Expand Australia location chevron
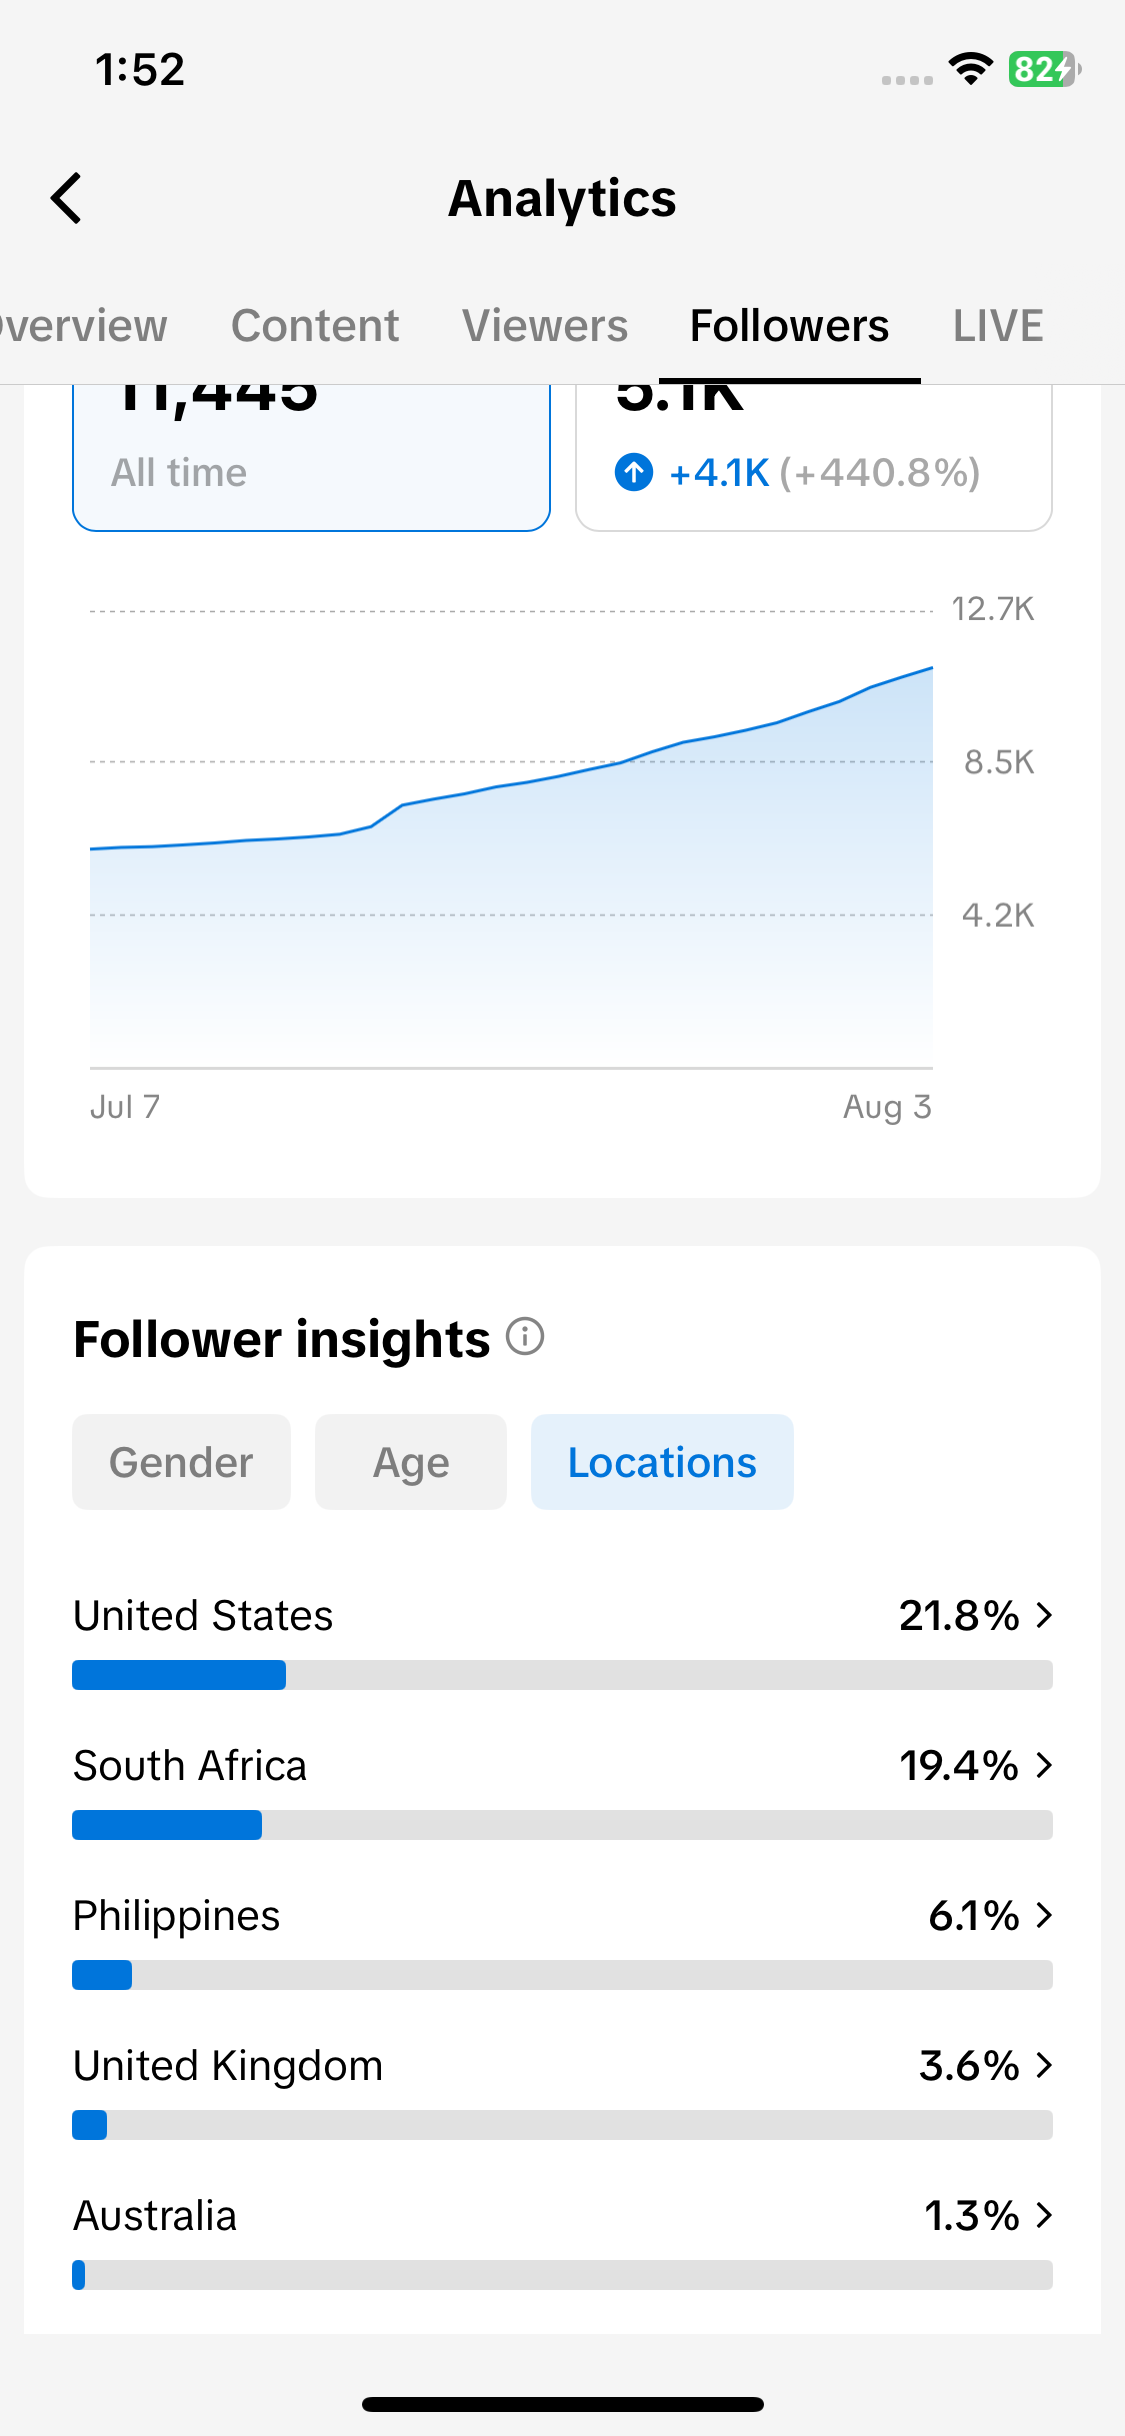Viewport: 1125px width, 2436px height. (x=1045, y=2215)
